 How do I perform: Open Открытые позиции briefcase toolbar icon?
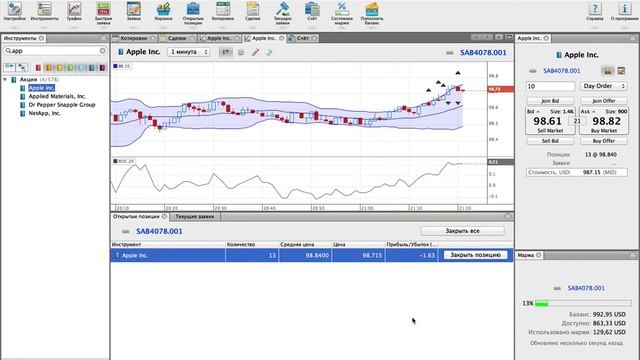tap(193, 13)
